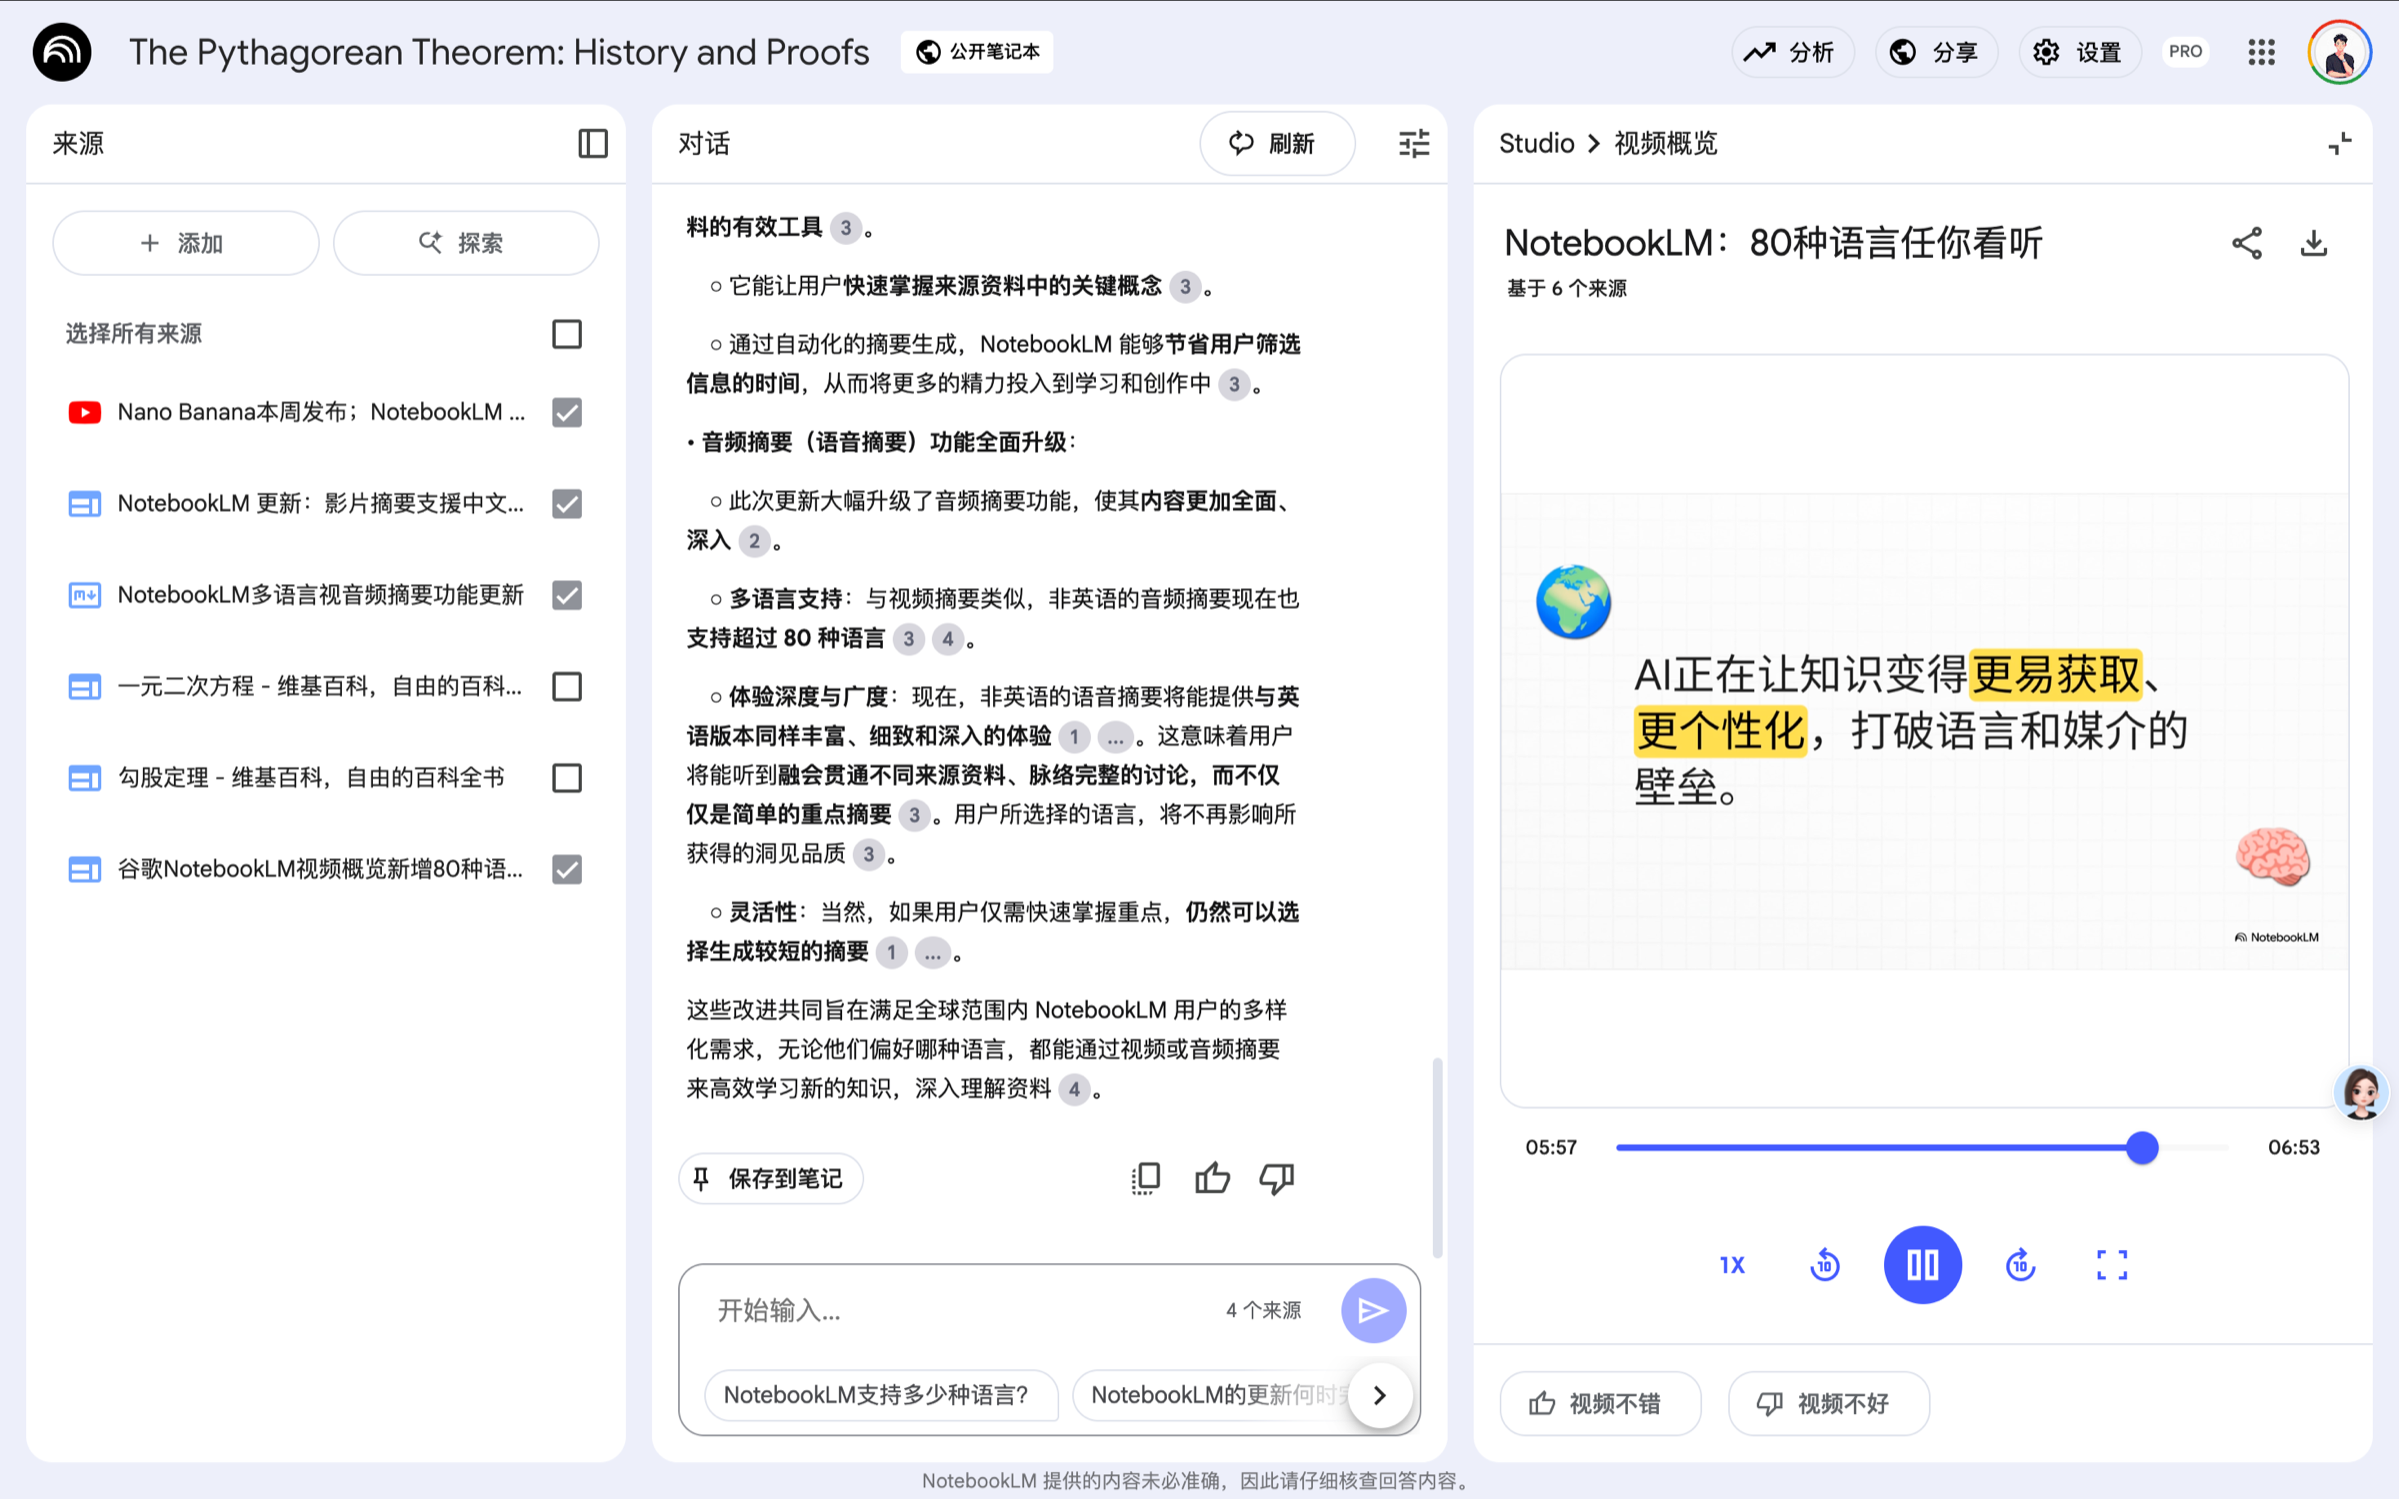Click citation 2 after 深入
This screenshot has width=2399, height=1499.
click(x=754, y=541)
